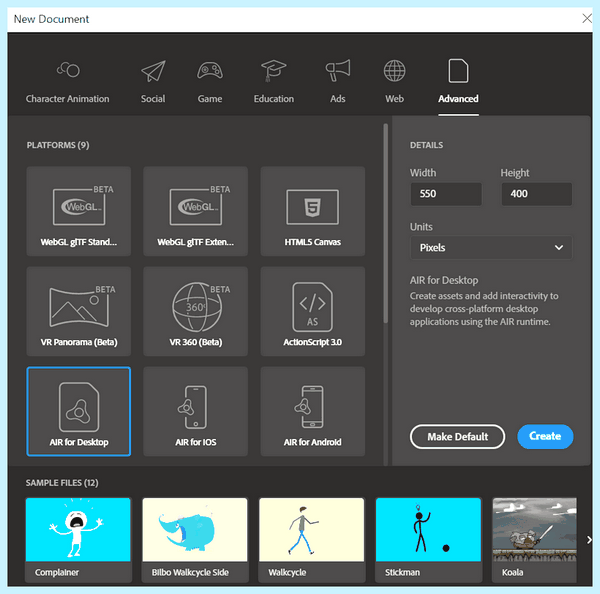The height and width of the screenshot is (594, 600).
Task: Select the Social paper plane icon
Action: pos(153,71)
